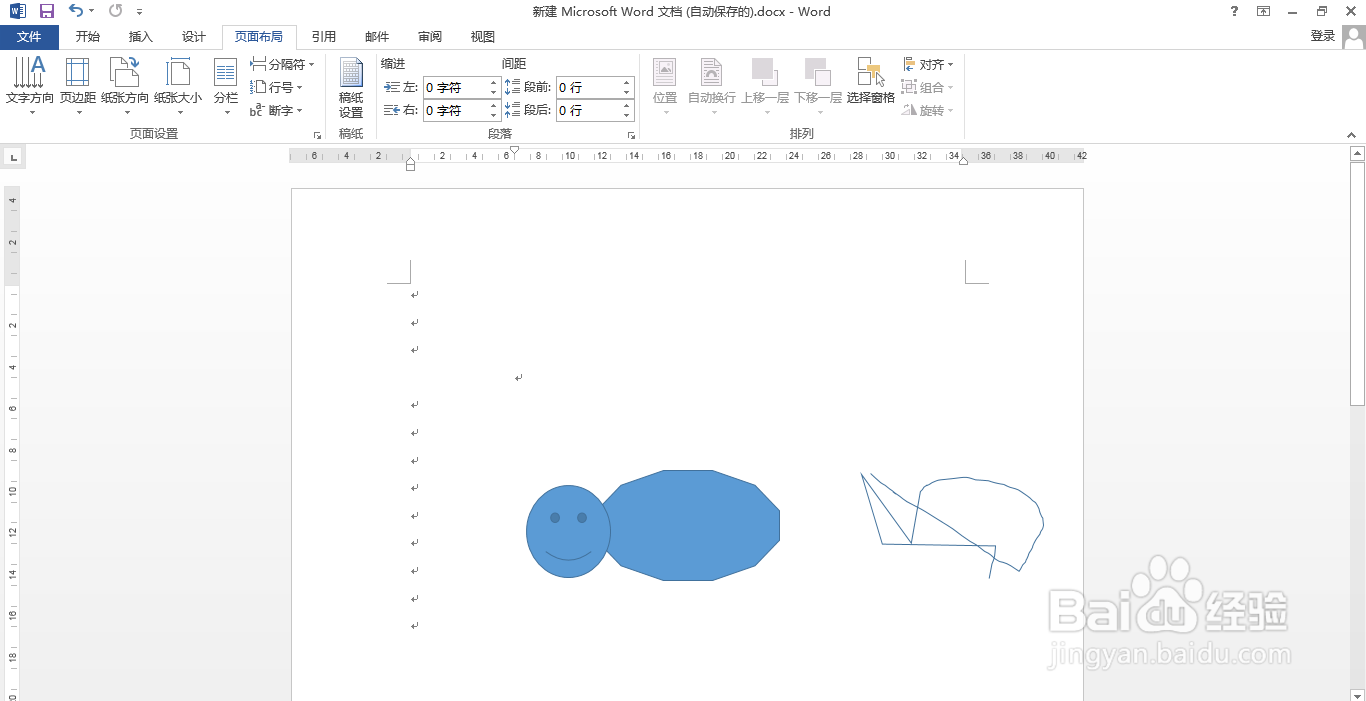Click the Redo icon in quick access toolbar
This screenshot has width=1366, height=701.
coord(115,11)
